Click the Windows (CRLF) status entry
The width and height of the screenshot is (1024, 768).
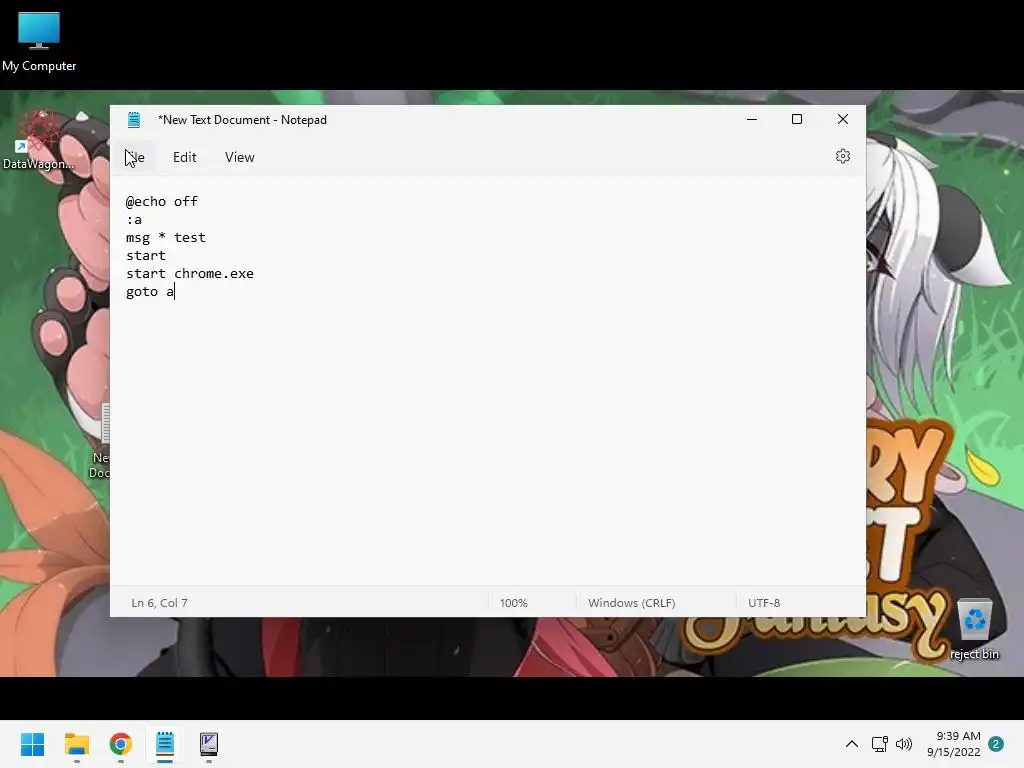(x=632, y=603)
